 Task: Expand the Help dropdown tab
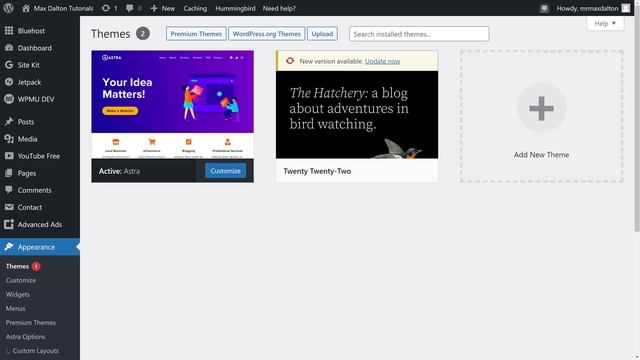605,23
